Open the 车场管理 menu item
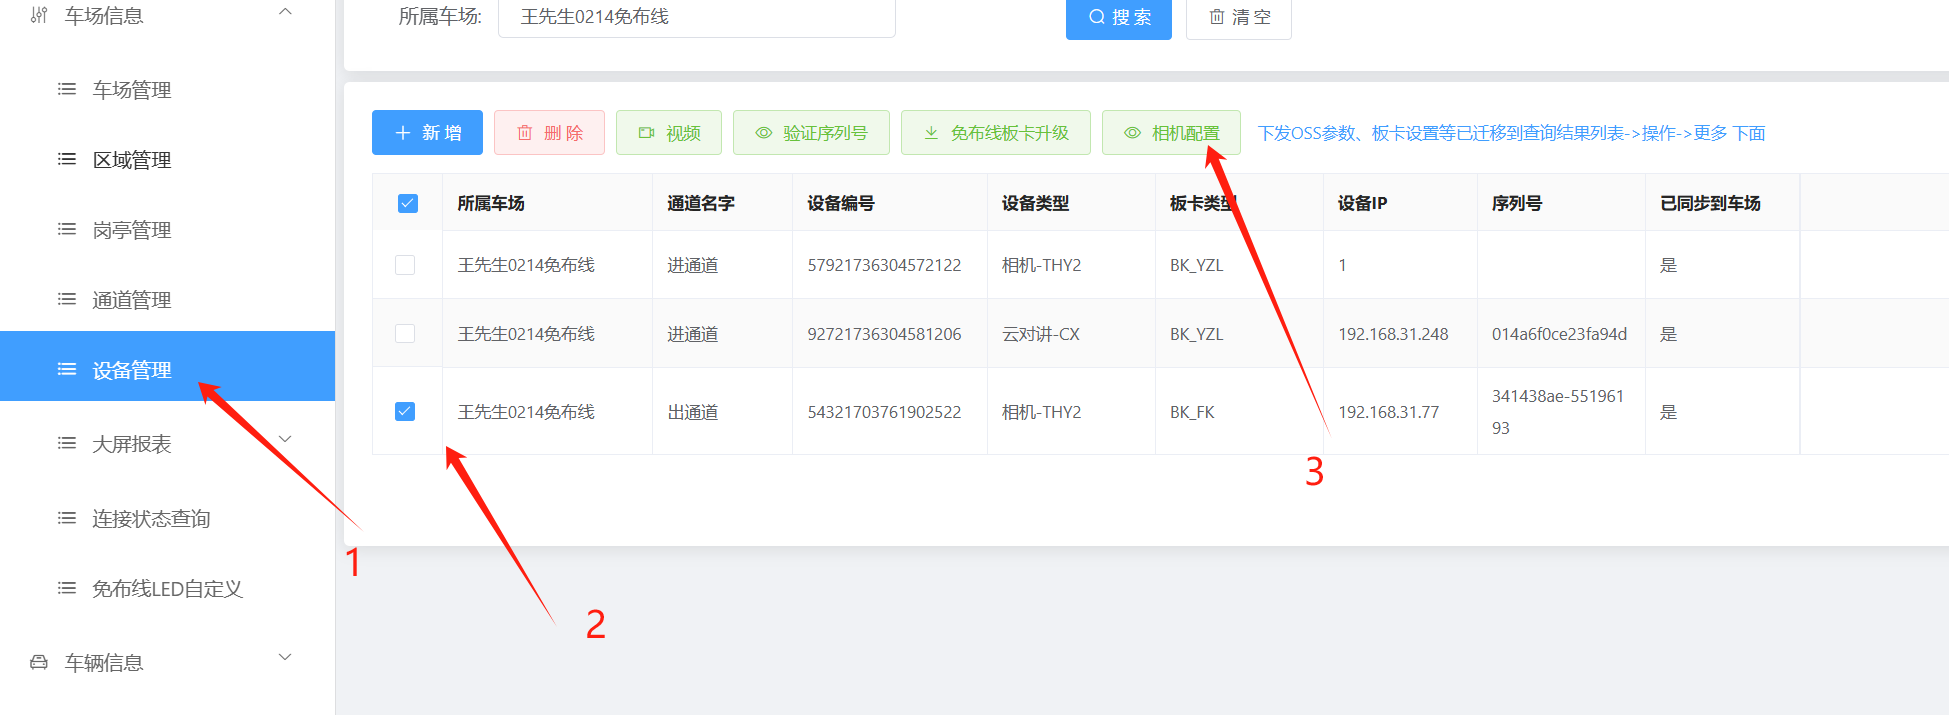This screenshot has height=715, width=1949. (x=167, y=90)
